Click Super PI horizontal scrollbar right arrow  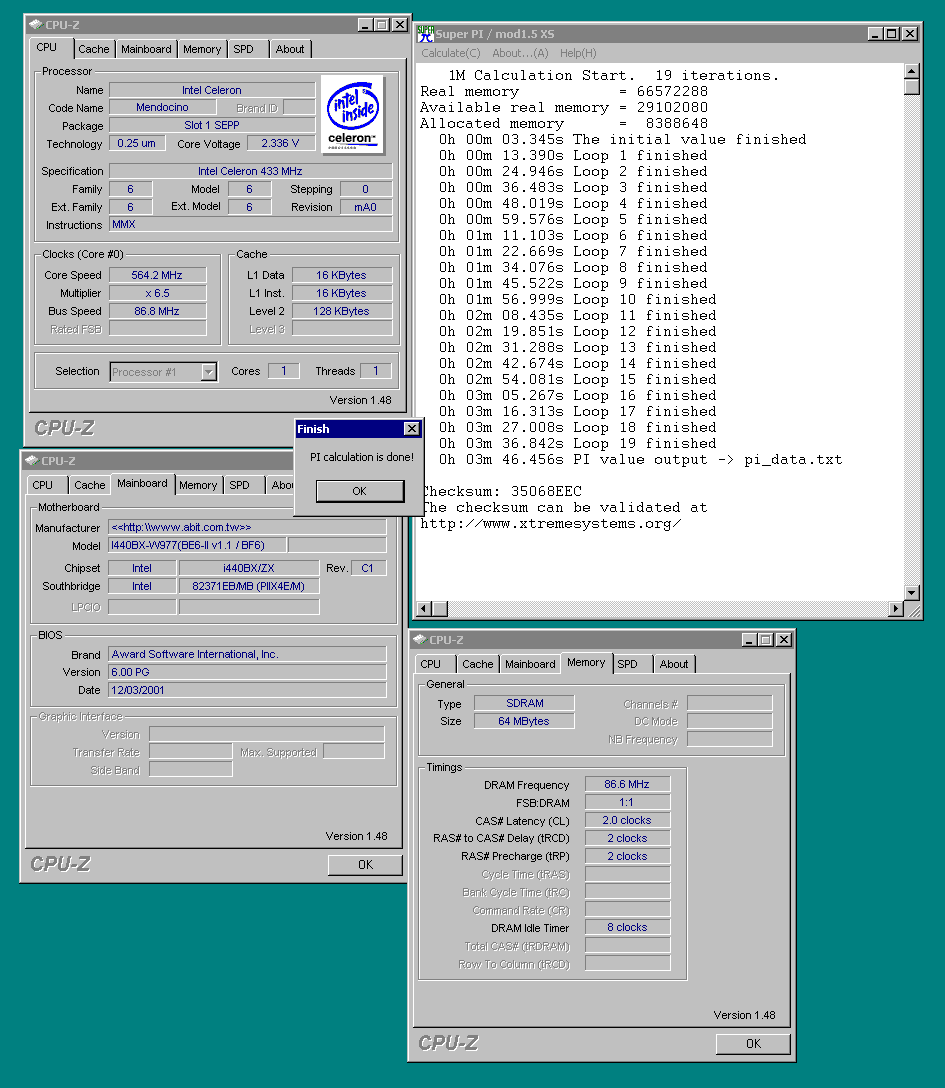click(x=896, y=609)
